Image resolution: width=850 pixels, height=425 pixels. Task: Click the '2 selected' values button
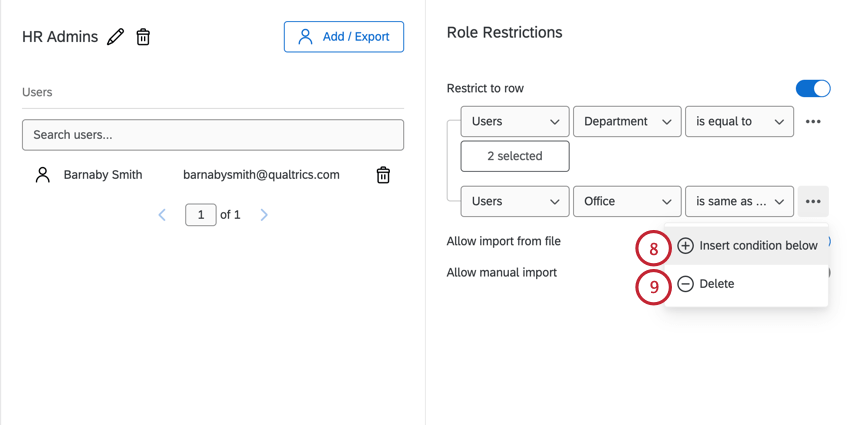point(514,156)
